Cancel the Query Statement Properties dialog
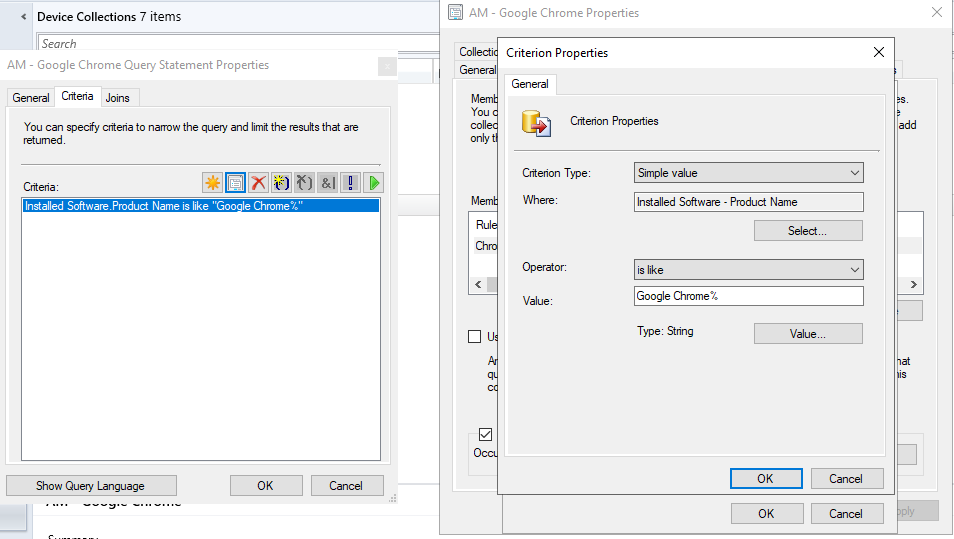Screen dimensions: 954x539 tap(347, 486)
